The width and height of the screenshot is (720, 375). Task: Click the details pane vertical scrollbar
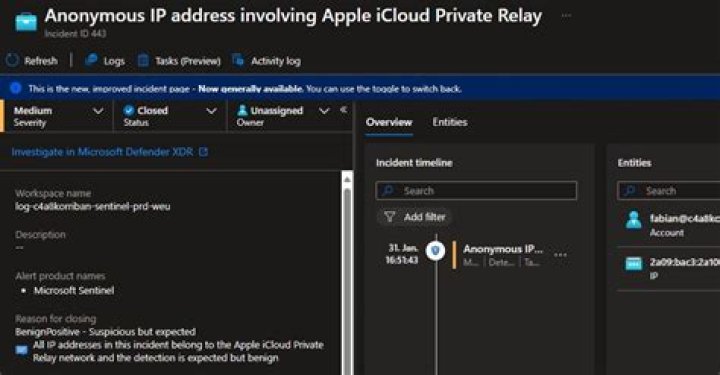(347, 273)
